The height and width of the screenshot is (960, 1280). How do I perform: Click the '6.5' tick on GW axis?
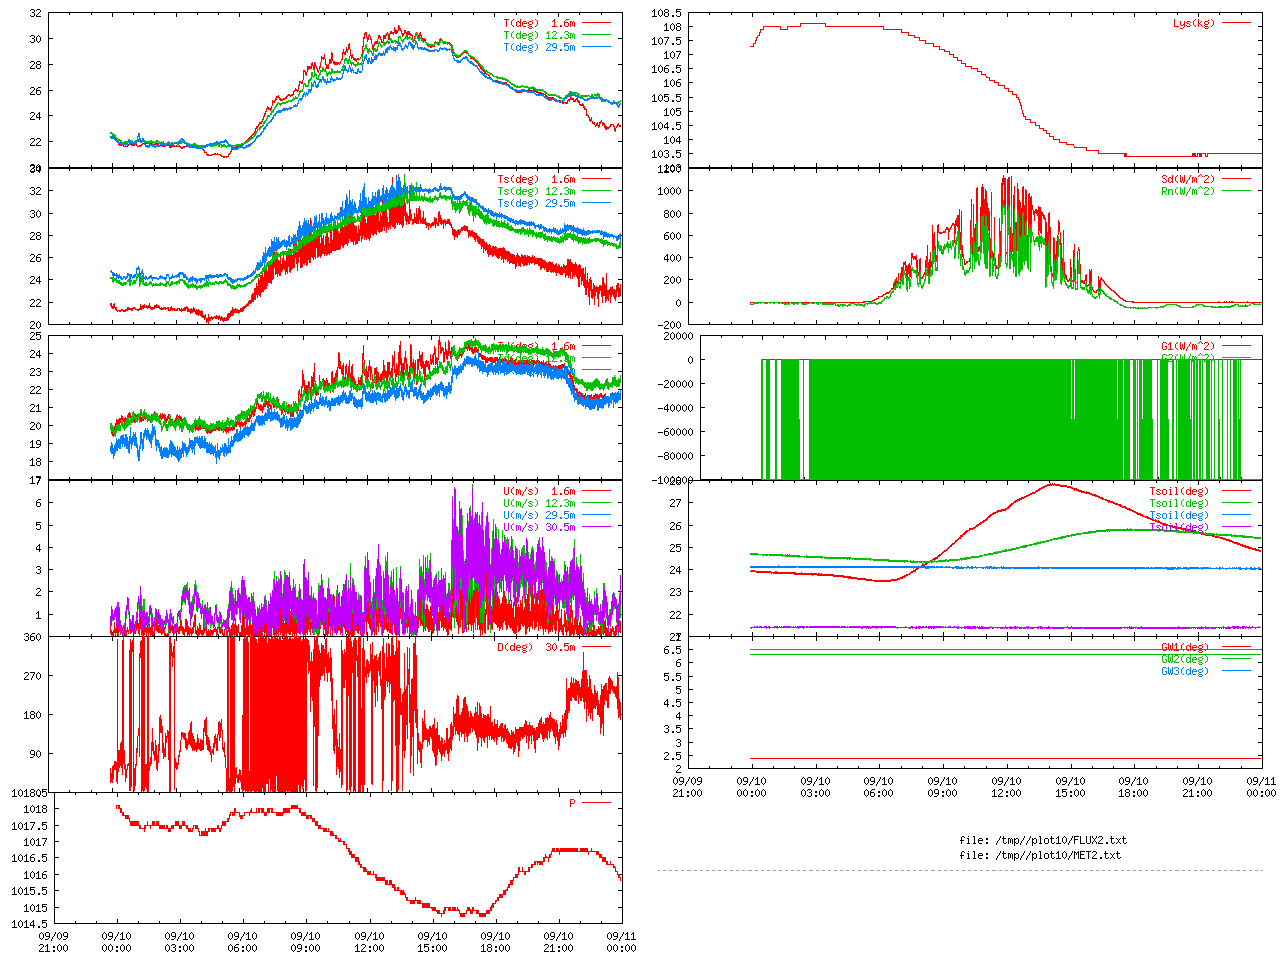point(672,650)
